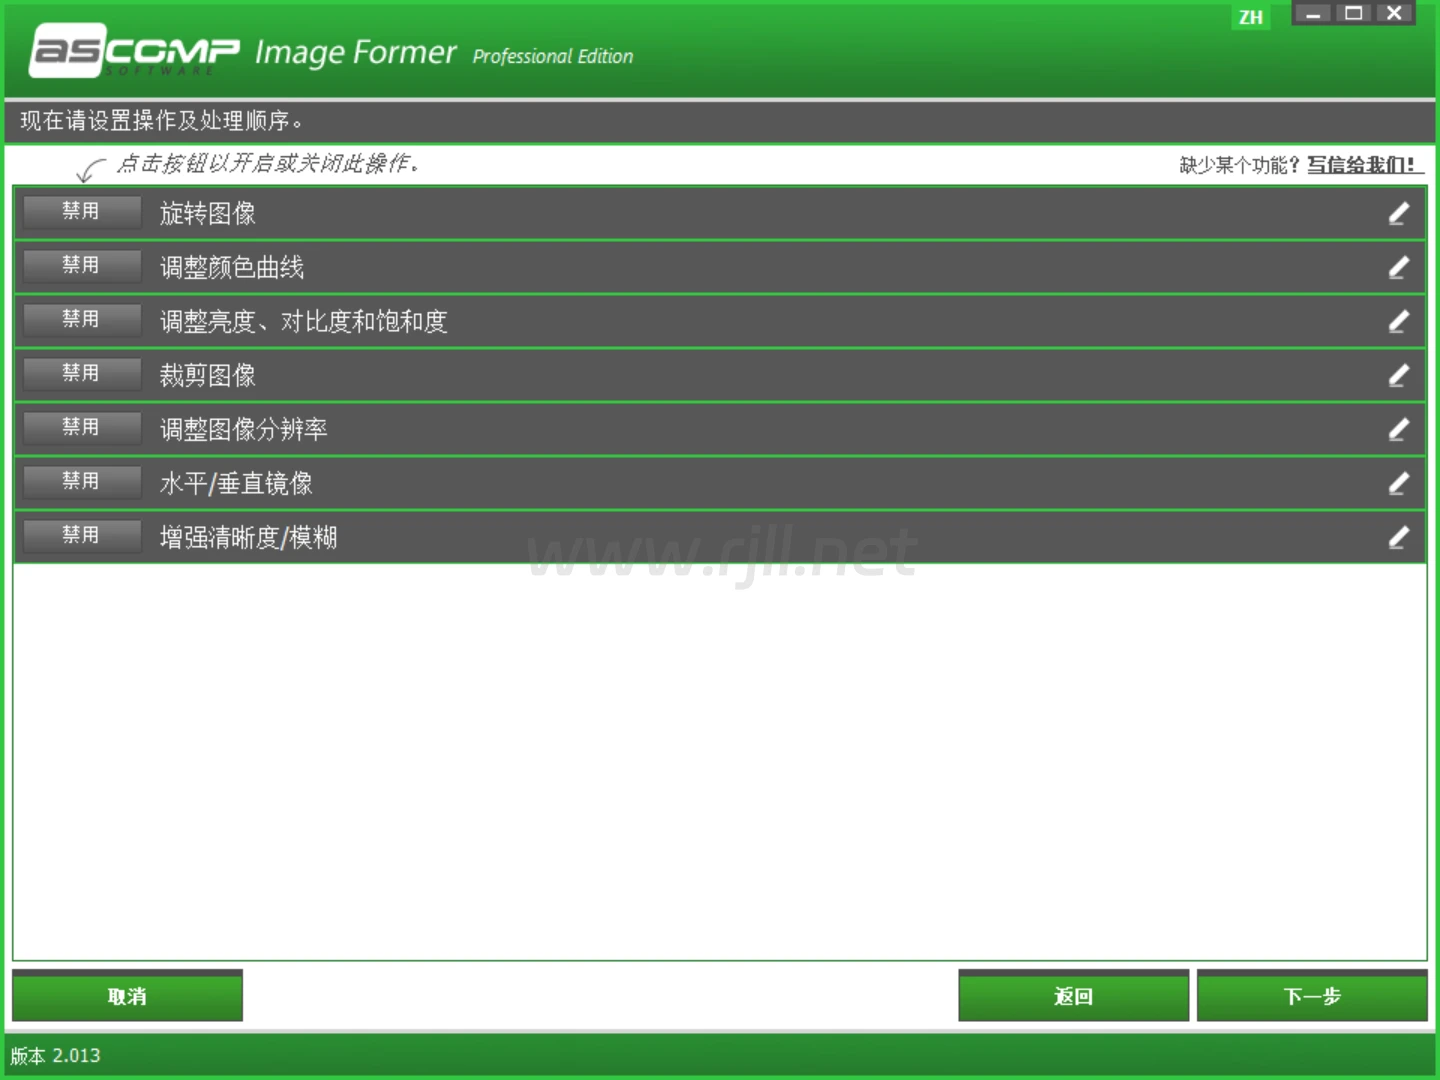Edit the 增强清晰度/模糊 operation
1440x1080 pixels.
pyautogui.click(x=1398, y=537)
